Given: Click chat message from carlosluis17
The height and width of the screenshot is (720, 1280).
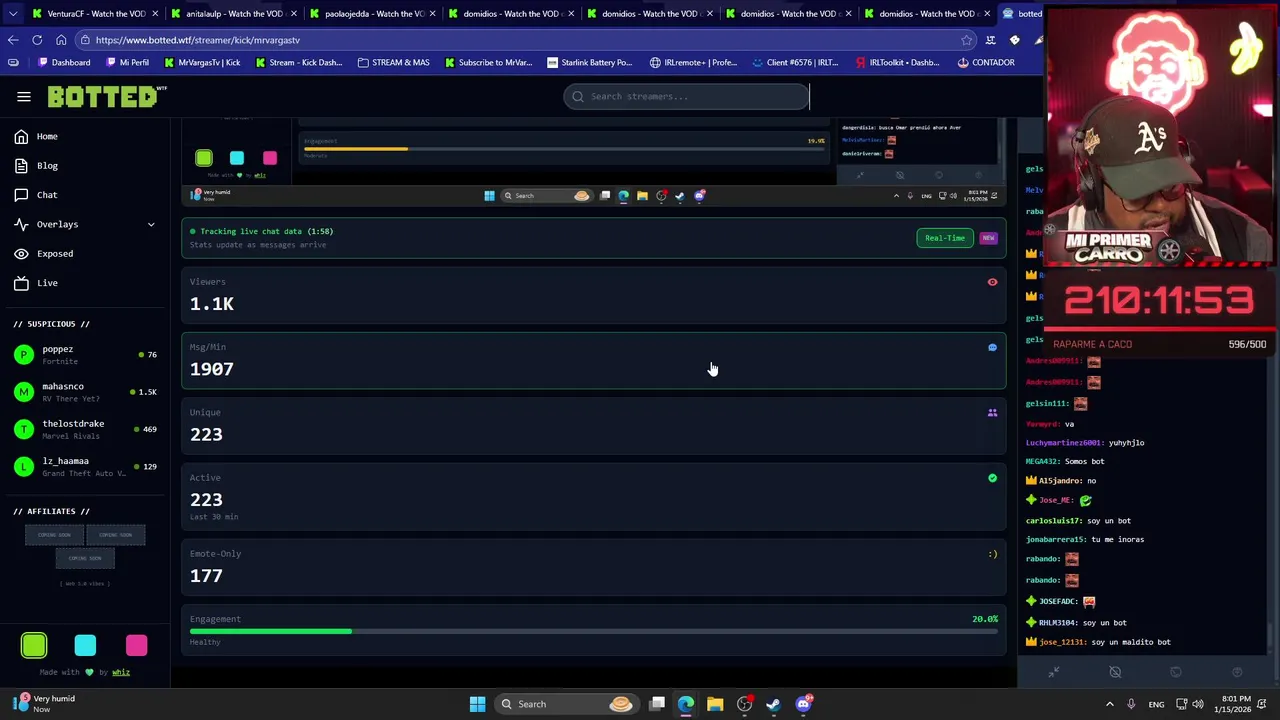Looking at the screenshot, I should click(x=1078, y=520).
